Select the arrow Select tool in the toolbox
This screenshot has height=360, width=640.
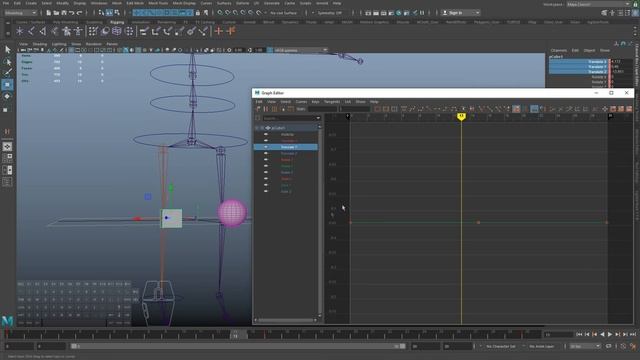click(x=7, y=50)
